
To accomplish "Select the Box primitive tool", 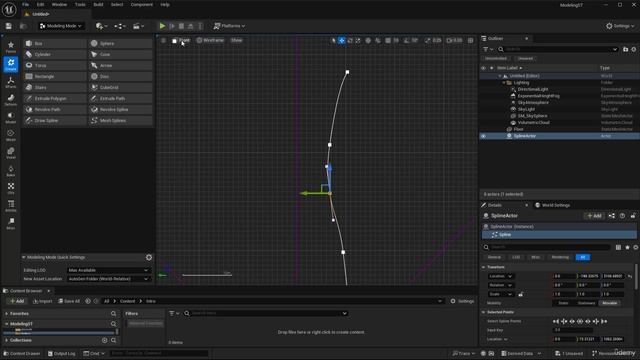I will tap(55, 43).
